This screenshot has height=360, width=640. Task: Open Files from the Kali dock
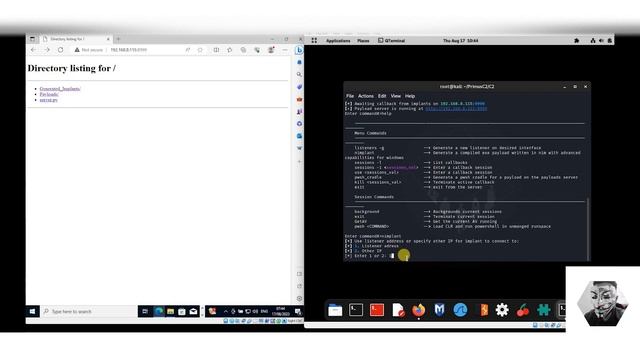pos(335,310)
